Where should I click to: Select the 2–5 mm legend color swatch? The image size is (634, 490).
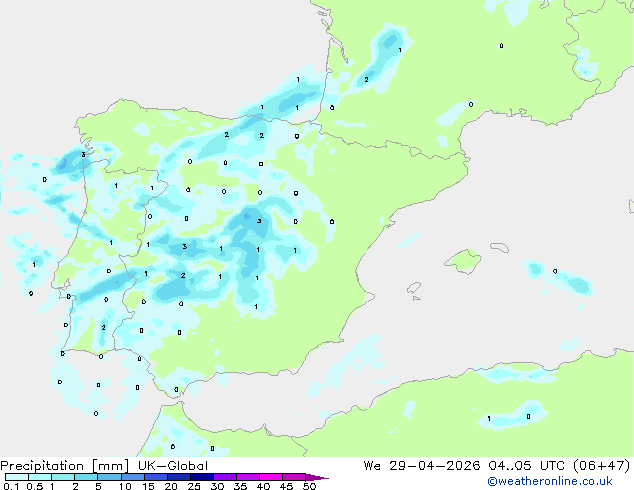(x=86, y=477)
